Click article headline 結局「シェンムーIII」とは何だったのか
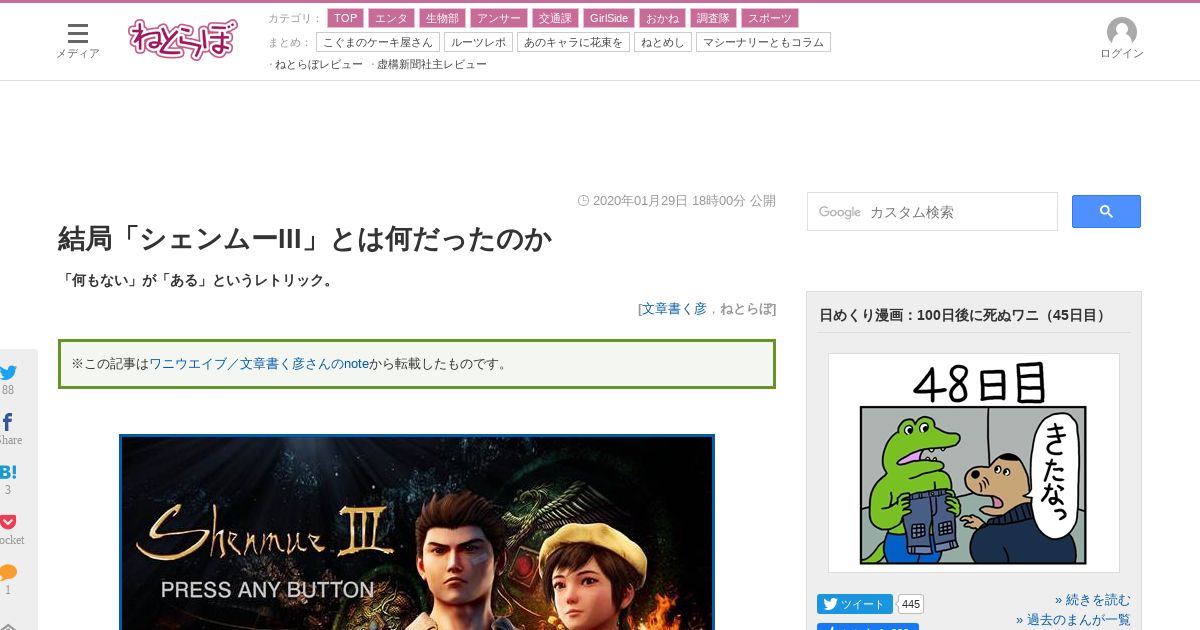 point(305,240)
